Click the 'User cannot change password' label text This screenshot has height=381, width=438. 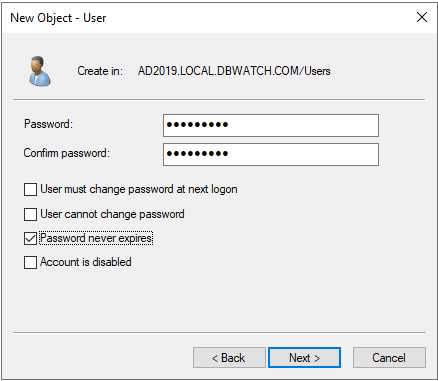coord(112,214)
